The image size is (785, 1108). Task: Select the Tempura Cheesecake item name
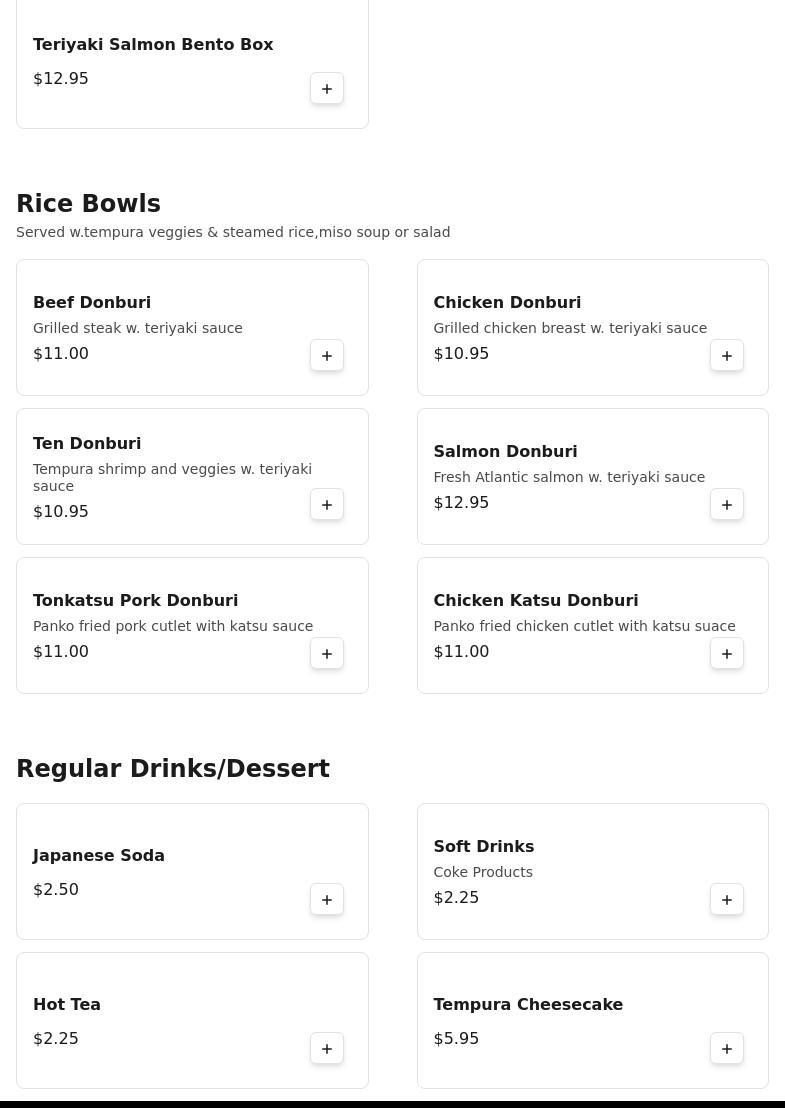point(528,1005)
